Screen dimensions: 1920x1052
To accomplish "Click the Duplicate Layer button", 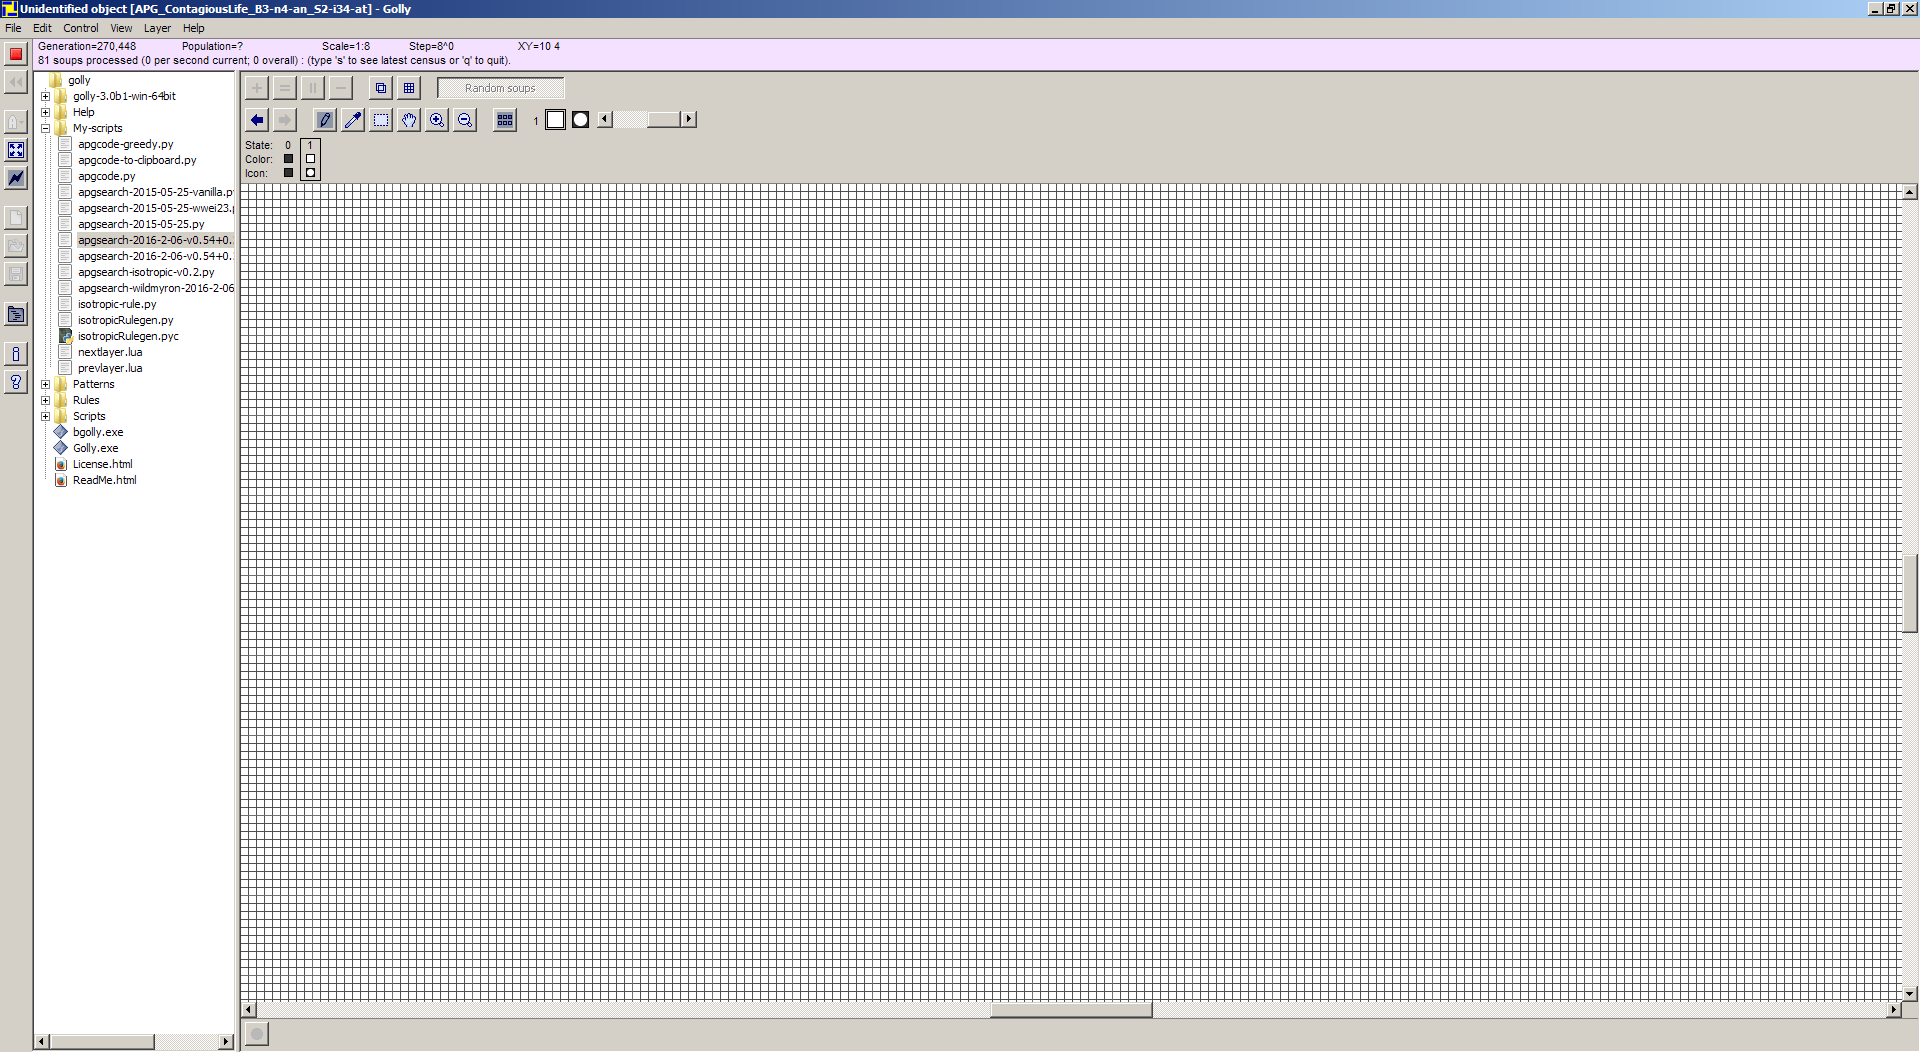I will (313, 88).
